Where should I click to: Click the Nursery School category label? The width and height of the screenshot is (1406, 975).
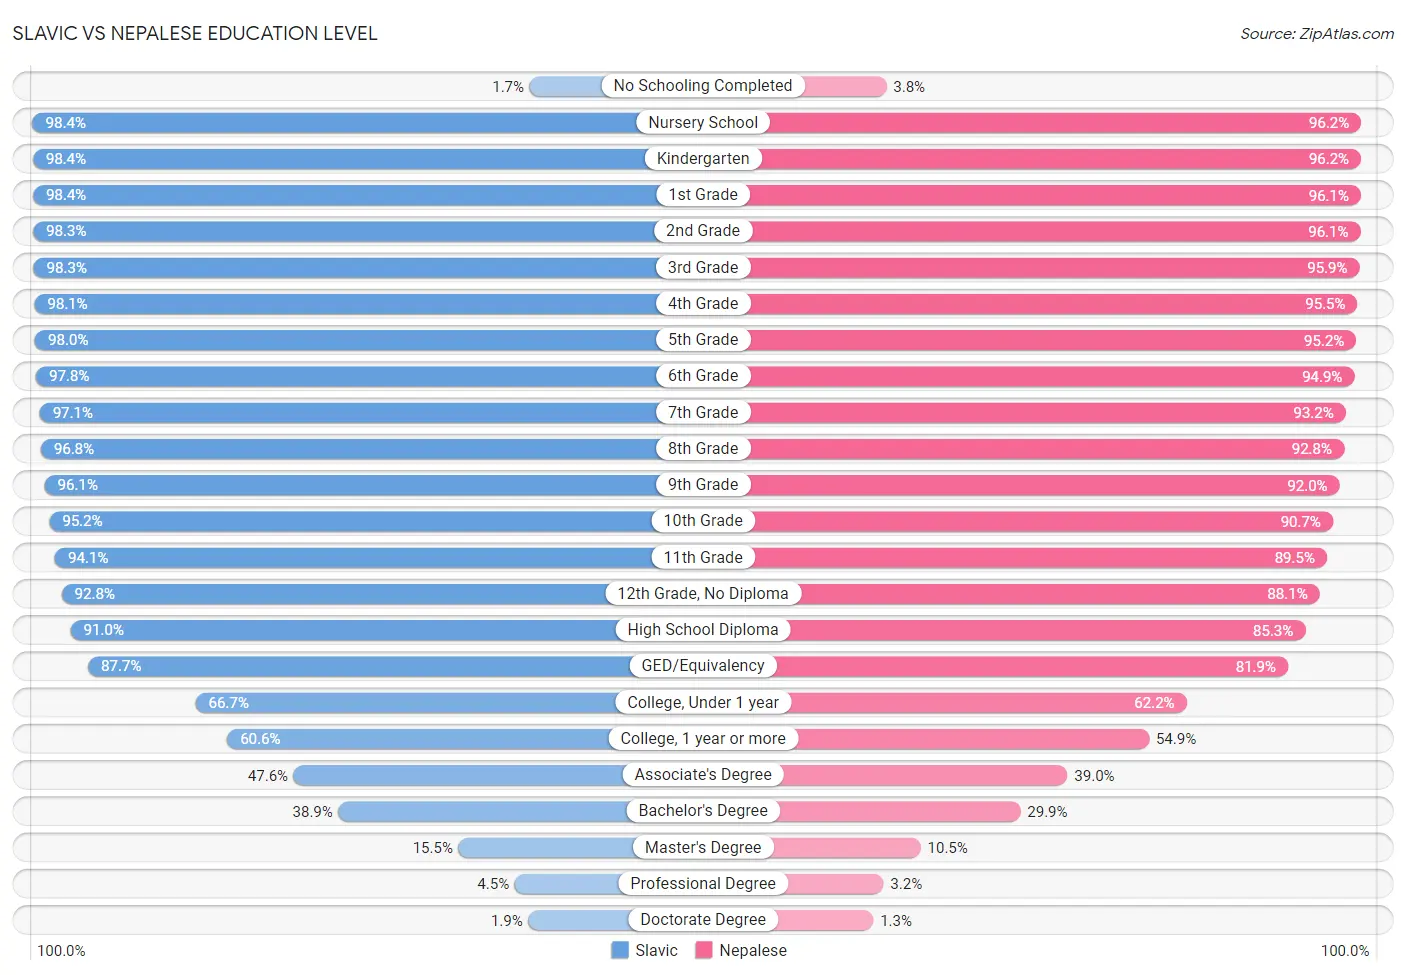tap(703, 122)
